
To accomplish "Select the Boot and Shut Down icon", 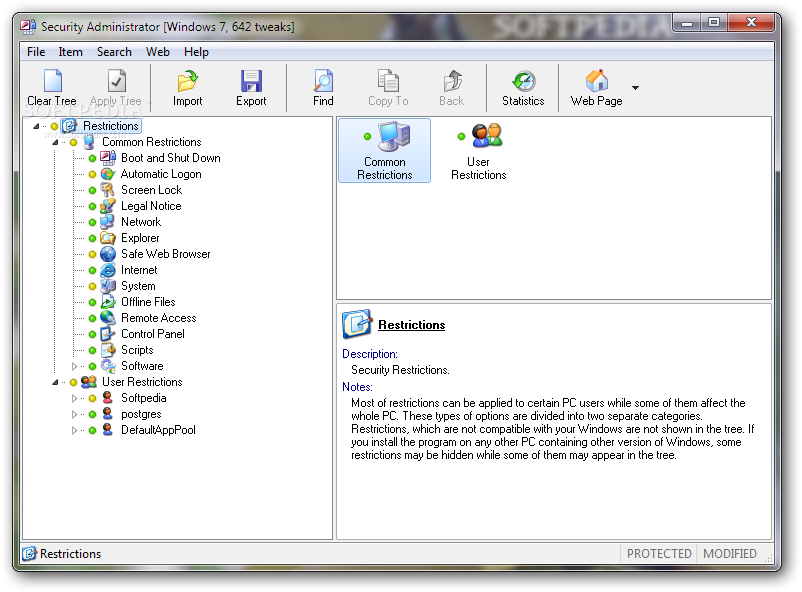I will click(x=108, y=158).
